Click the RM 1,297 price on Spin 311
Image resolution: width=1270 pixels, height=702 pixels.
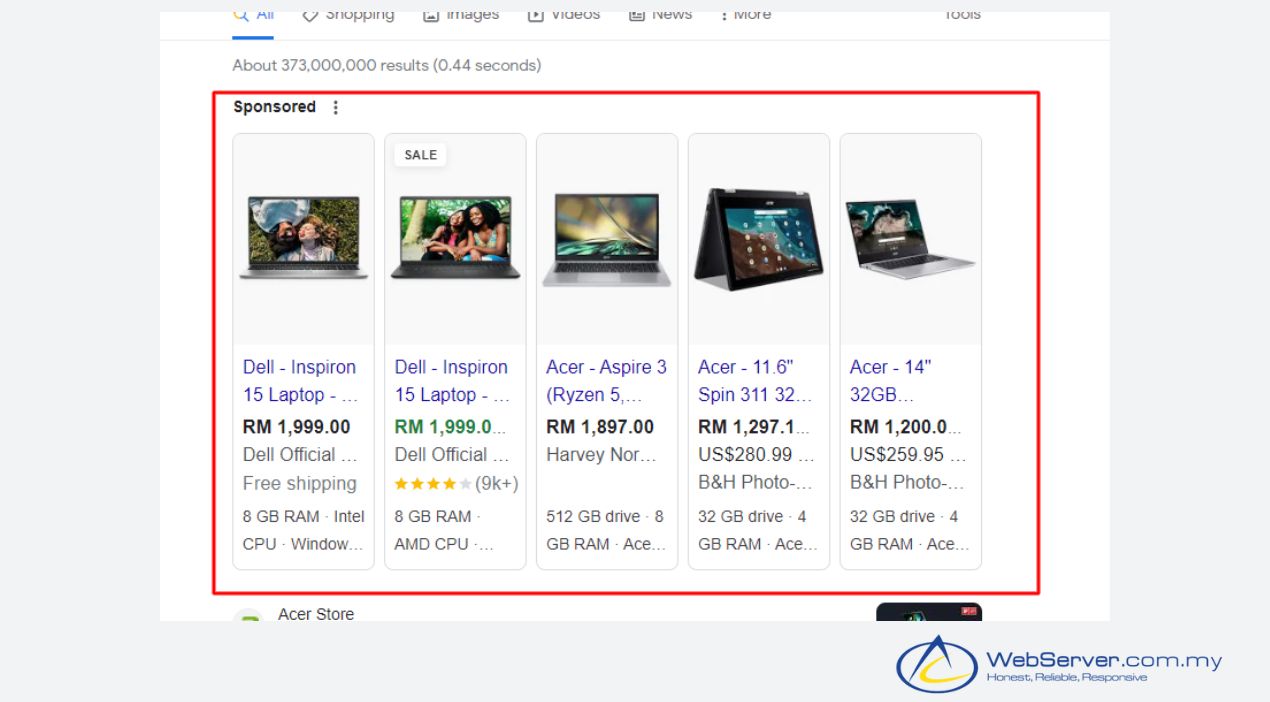pos(754,427)
